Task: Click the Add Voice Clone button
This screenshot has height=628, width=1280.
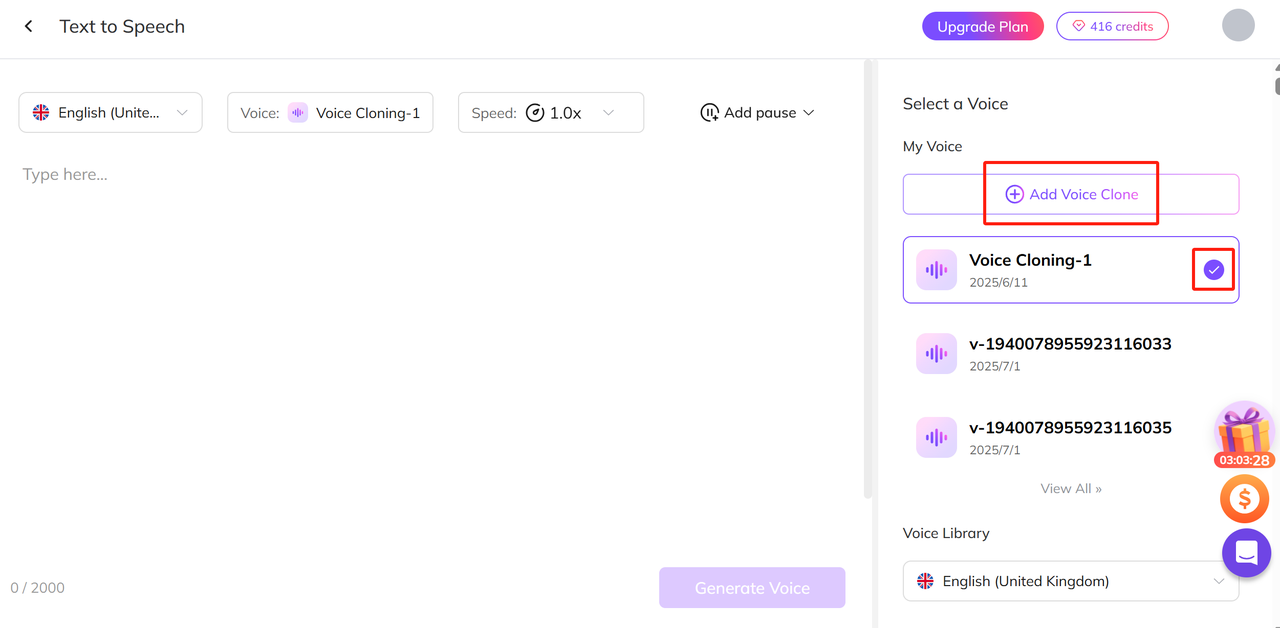Action: pyautogui.click(x=1070, y=194)
